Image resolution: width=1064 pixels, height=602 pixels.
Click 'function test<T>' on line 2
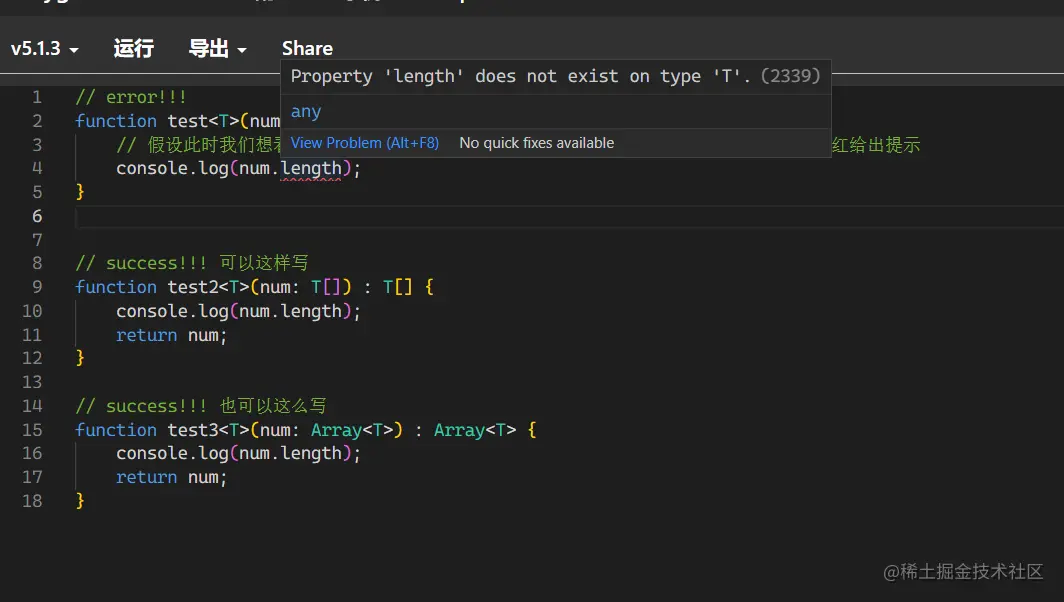(157, 121)
